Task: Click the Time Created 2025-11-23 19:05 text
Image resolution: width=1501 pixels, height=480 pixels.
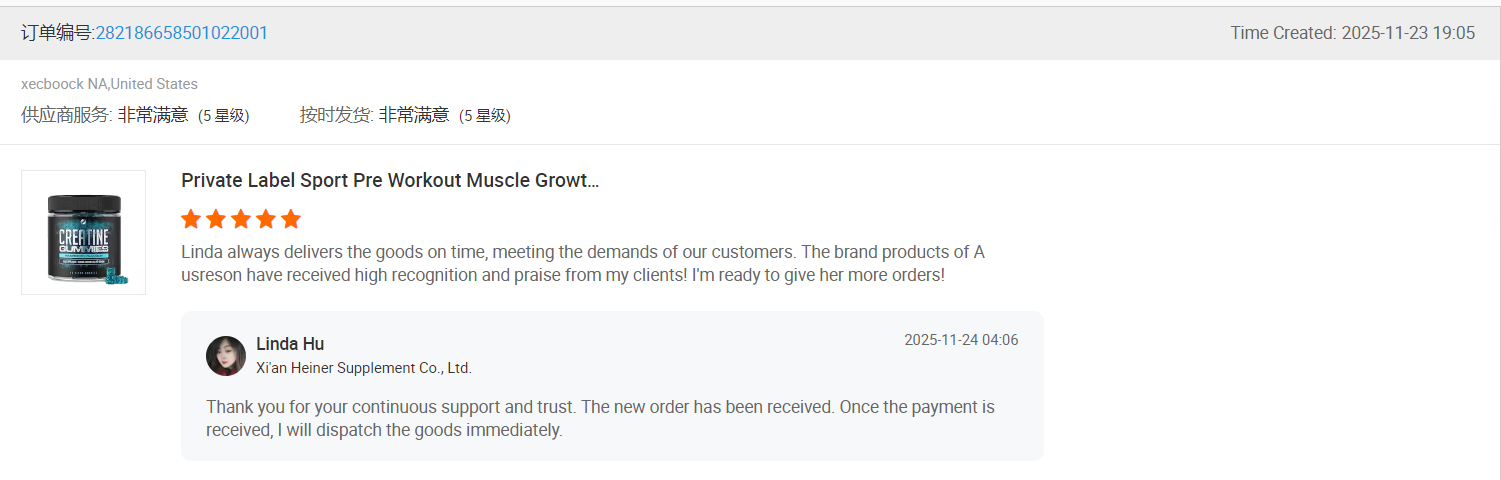Action: pos(1352,33)
